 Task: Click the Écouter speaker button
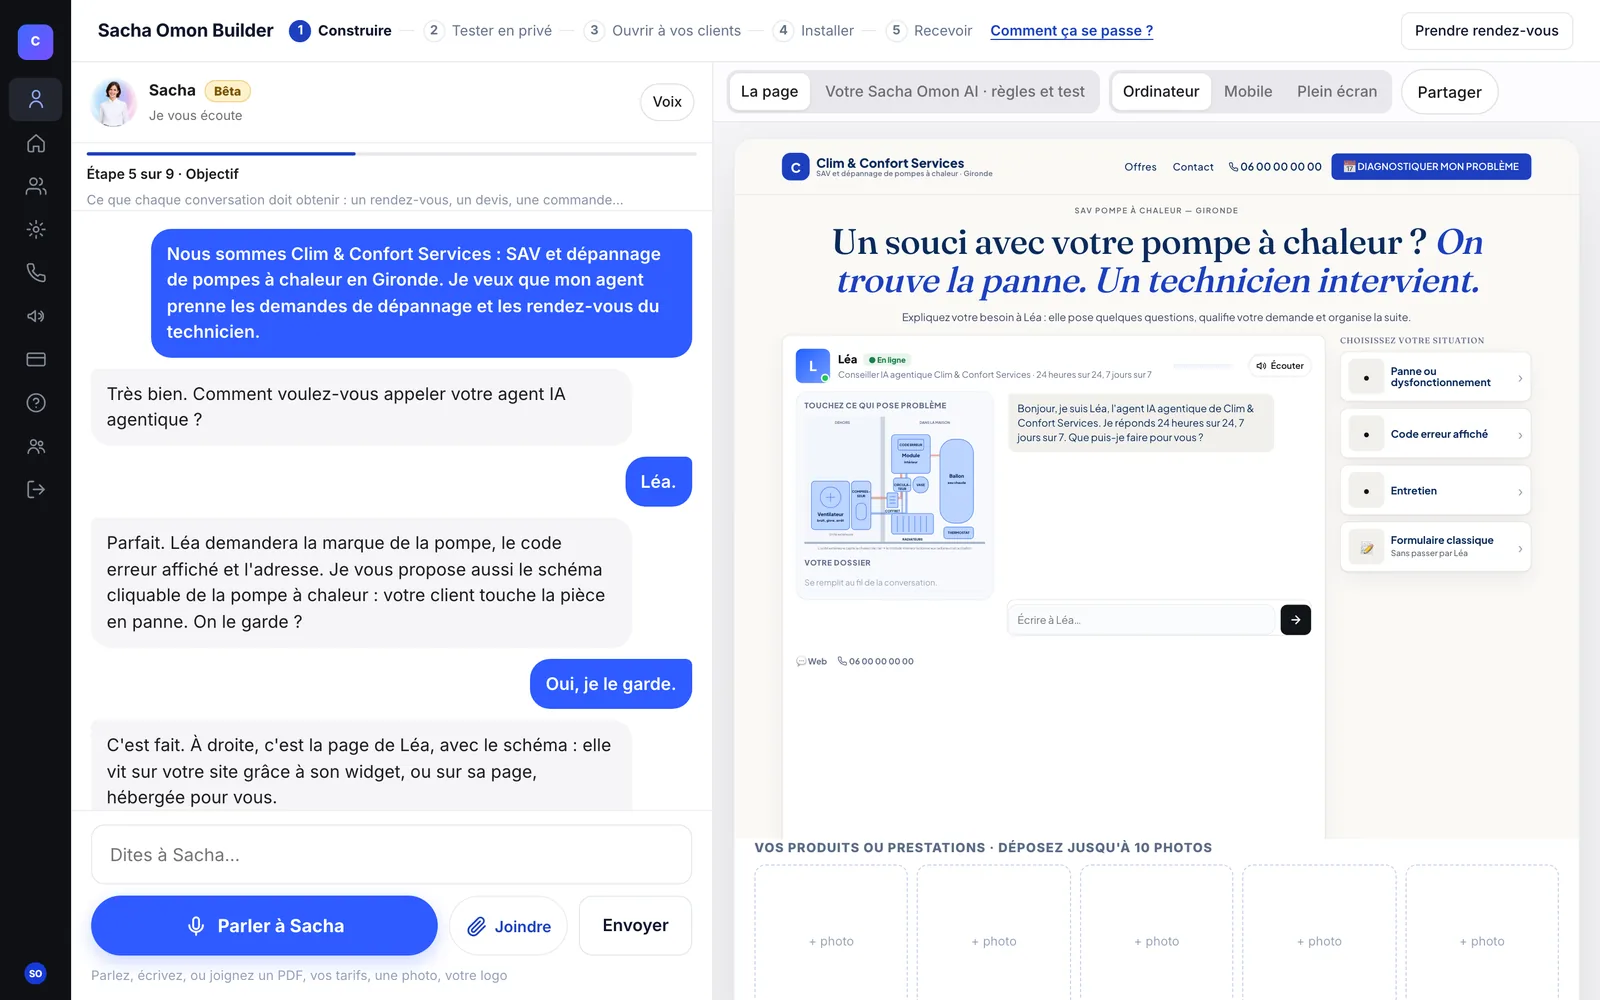click(1280, 366)
